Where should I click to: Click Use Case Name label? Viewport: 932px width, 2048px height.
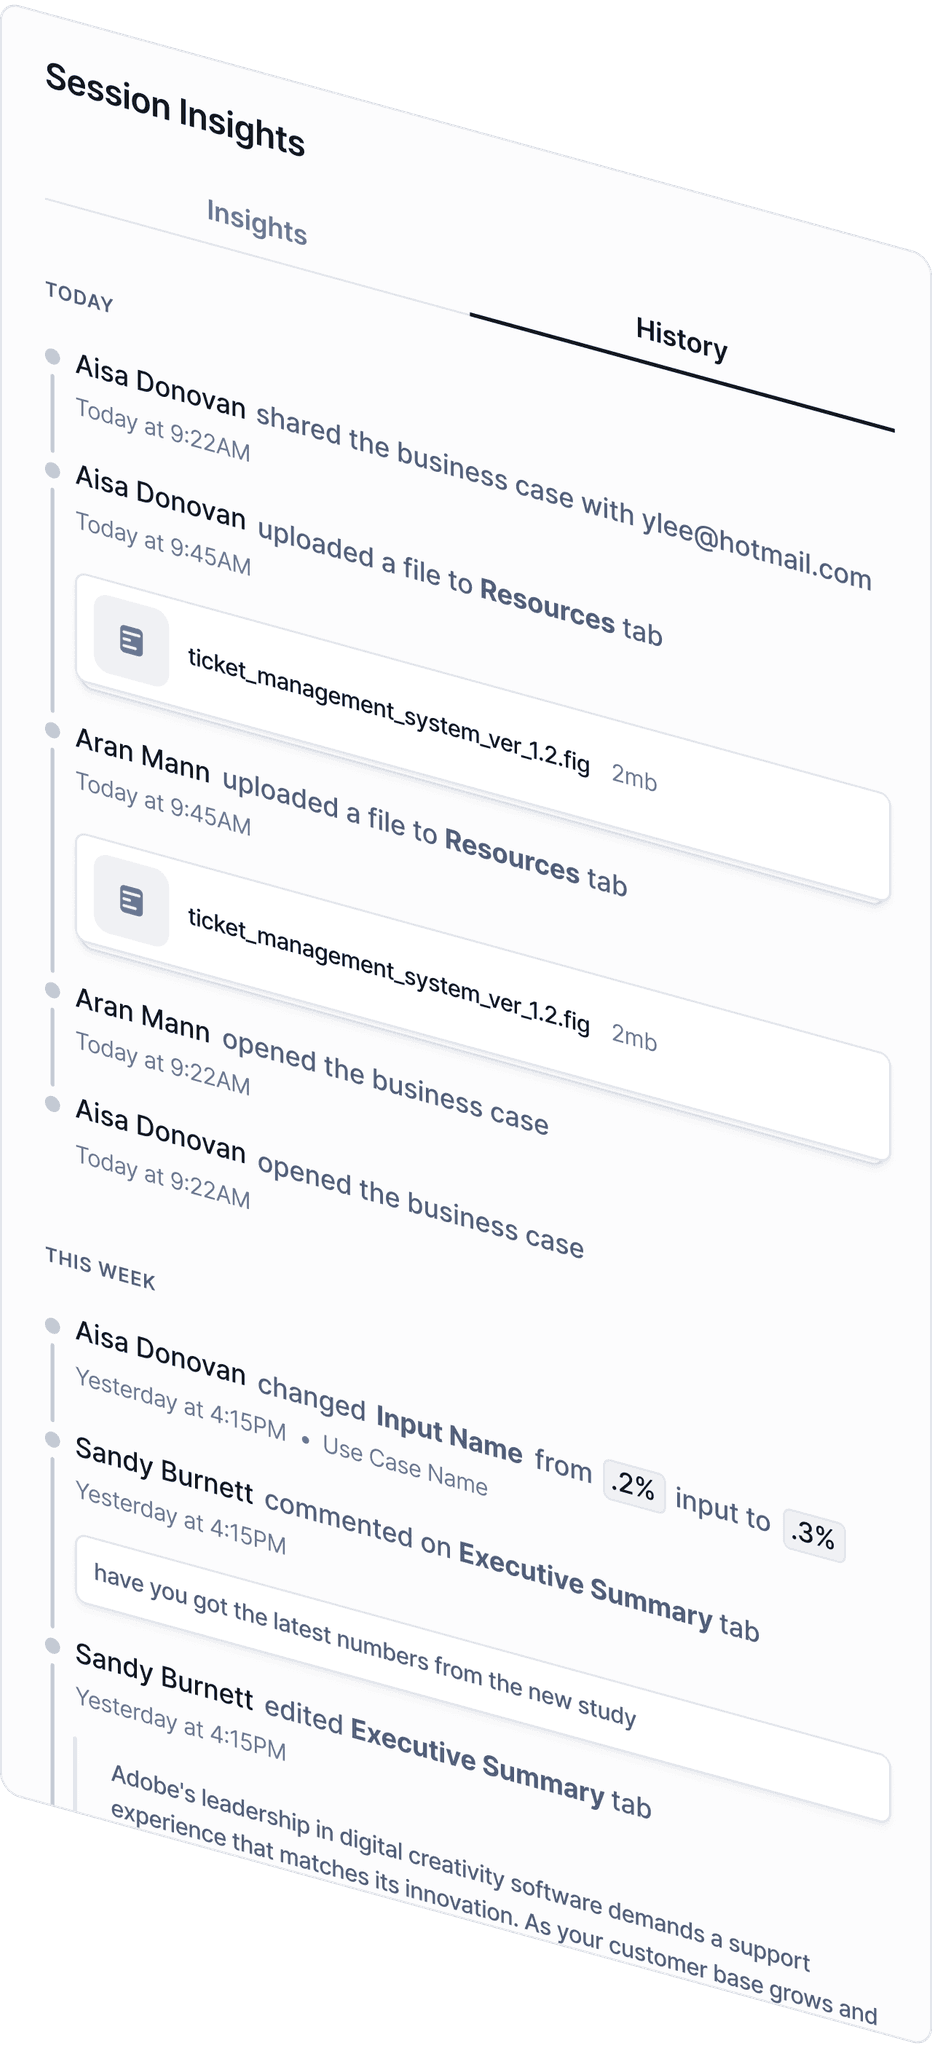(405, 1466)
